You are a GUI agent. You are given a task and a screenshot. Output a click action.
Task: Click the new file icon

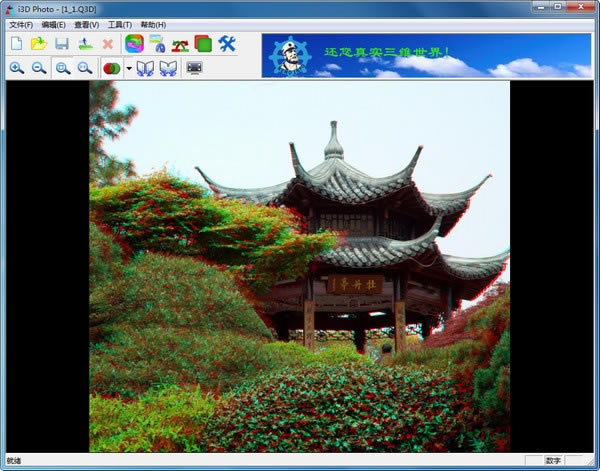(16, 44)
